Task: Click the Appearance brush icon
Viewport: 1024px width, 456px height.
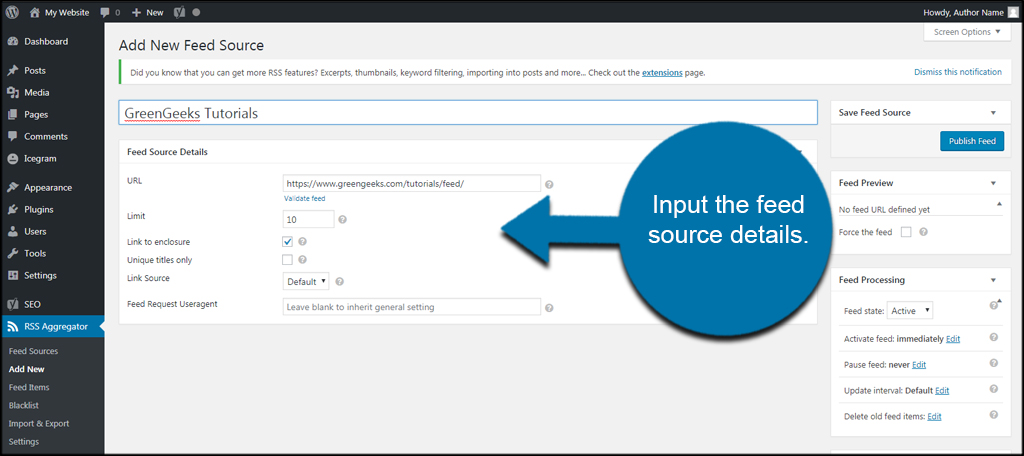Action: pos(12,187)
